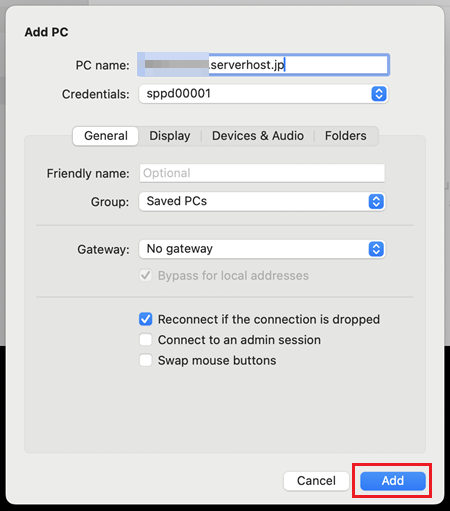Viewport: 450px width, 511px height.
Task: Open the Folders tab
Action: 346,136
